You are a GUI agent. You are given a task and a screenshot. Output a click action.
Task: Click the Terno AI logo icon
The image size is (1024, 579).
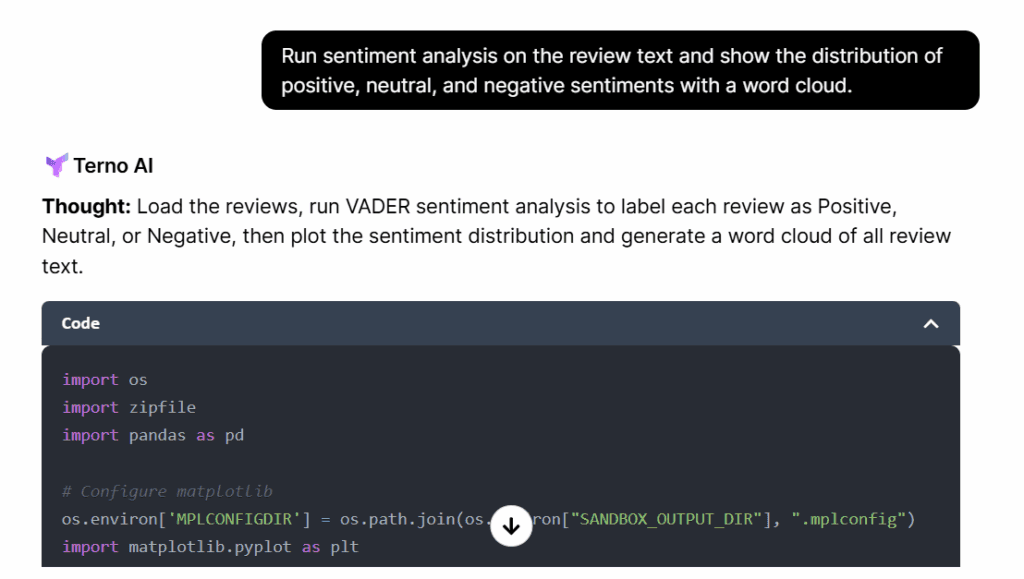point(57,165)
